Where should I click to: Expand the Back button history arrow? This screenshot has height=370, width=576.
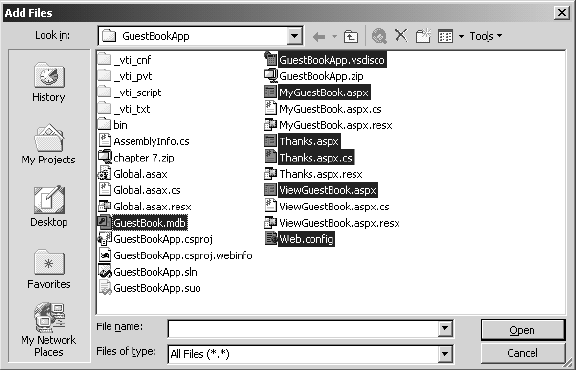(x=334, y=36)
